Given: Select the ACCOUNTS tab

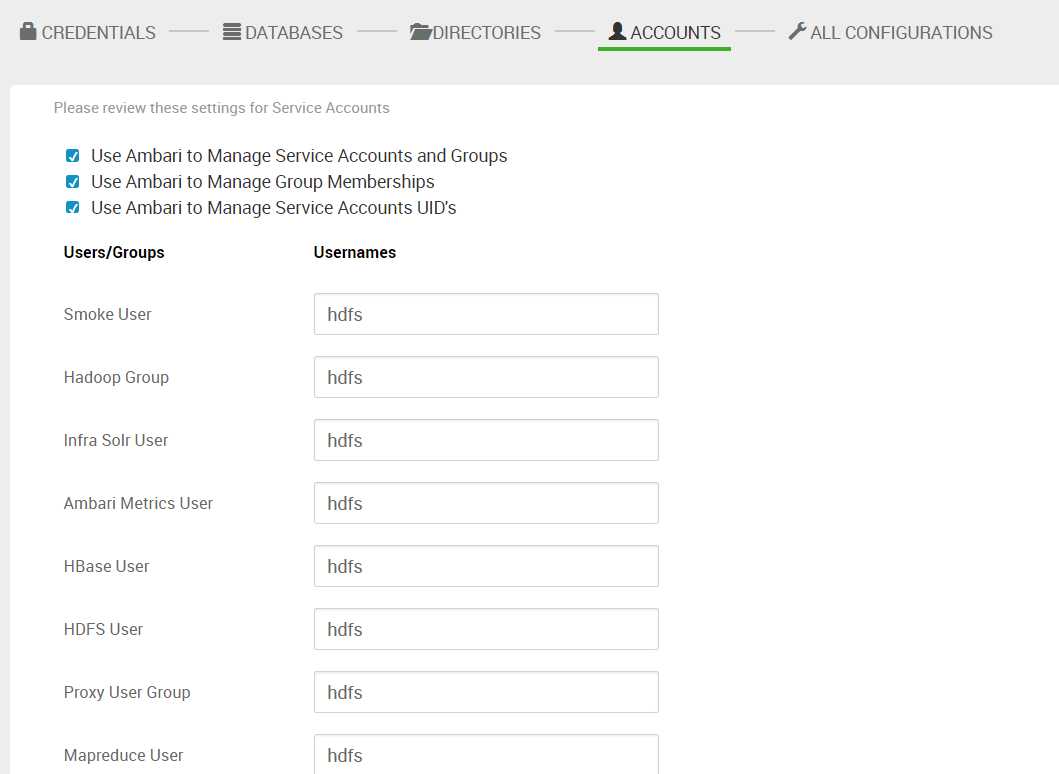Looking at the screenshot, I should 665,32.
